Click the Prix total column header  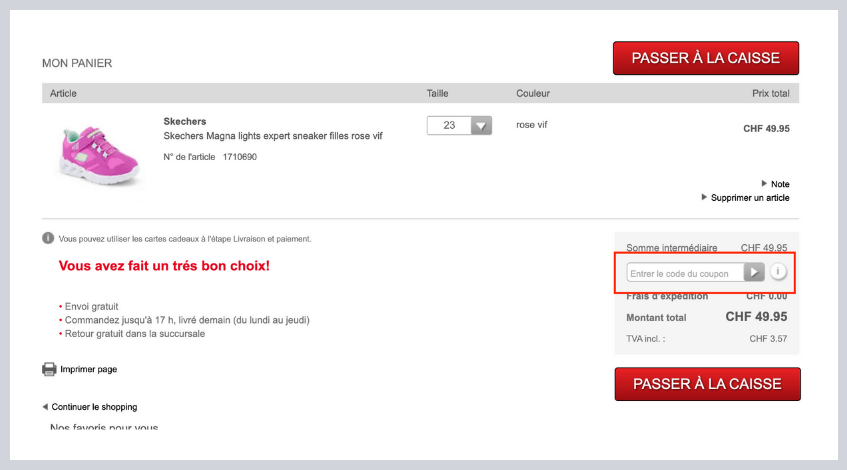coord(771,93)
